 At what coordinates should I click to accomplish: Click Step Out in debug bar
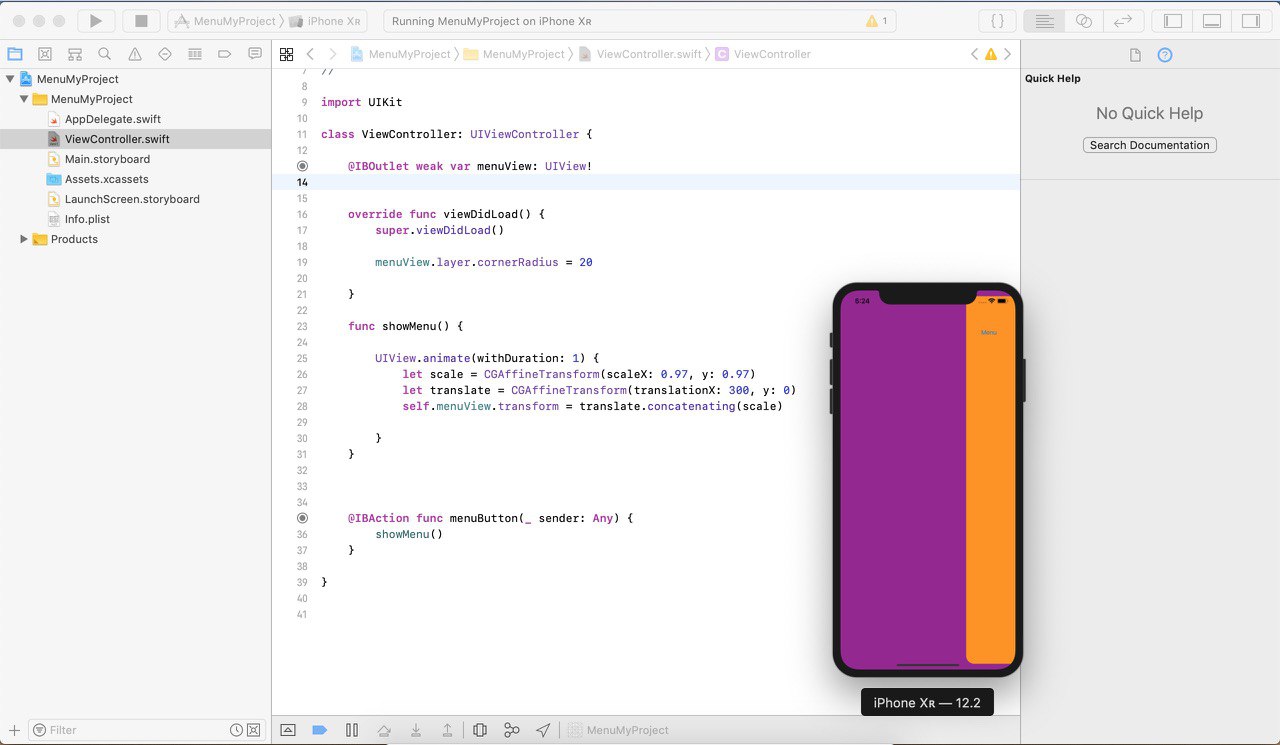[x=448, y=730]
